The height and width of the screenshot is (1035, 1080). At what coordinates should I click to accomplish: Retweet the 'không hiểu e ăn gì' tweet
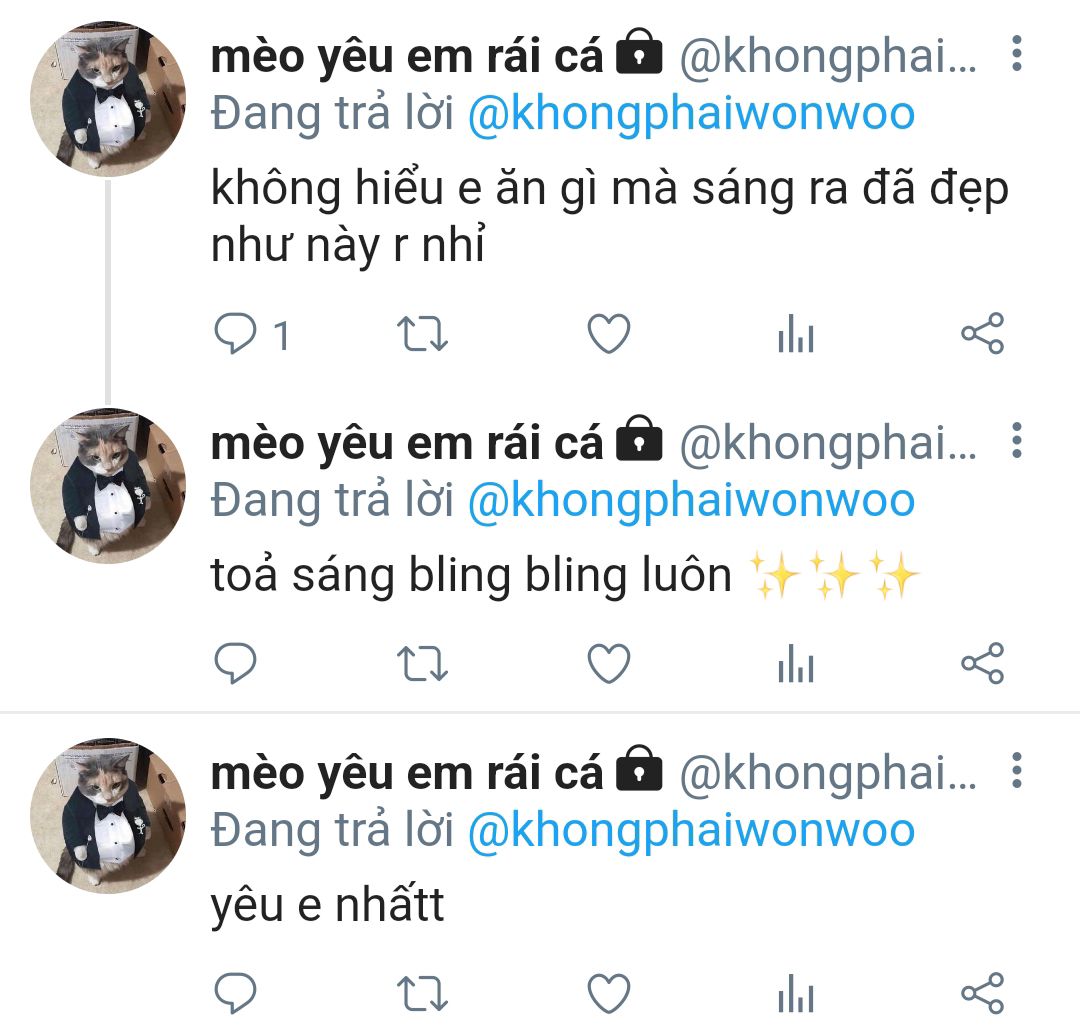[x=422, y=334]
